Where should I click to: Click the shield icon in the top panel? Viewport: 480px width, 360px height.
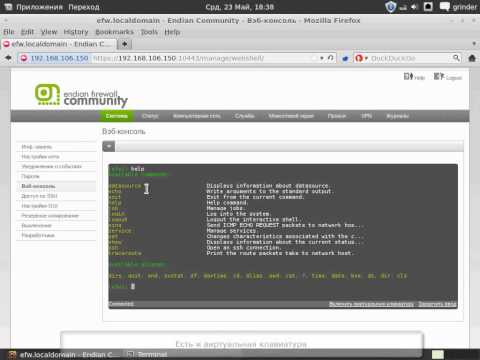pos(390,7)
